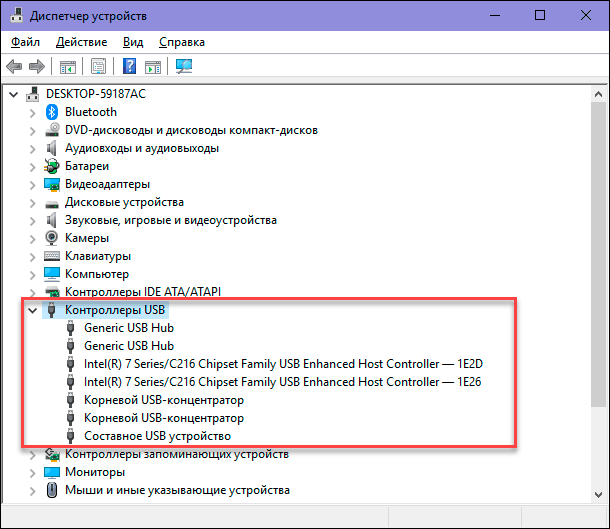Select the webcam icon beside Камеры
This screenshot has height=529, width=610.
[51, 238]
